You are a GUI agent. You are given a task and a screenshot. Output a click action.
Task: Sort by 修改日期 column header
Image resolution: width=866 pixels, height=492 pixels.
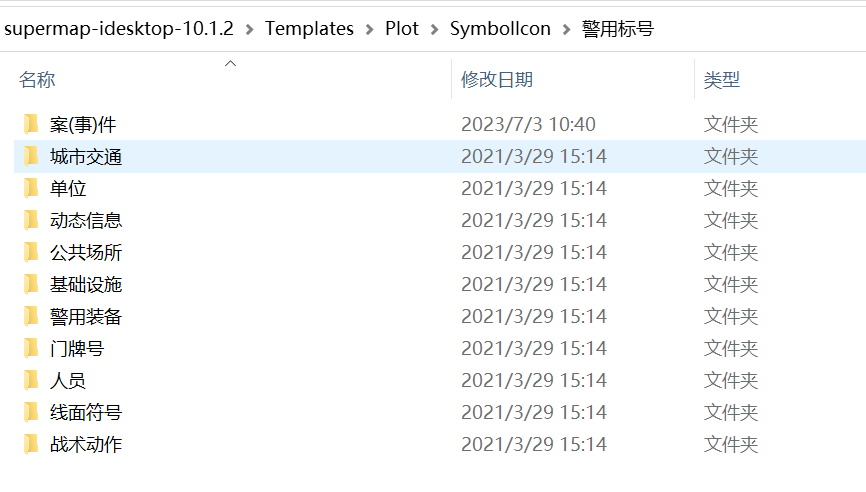coord(497,80)
